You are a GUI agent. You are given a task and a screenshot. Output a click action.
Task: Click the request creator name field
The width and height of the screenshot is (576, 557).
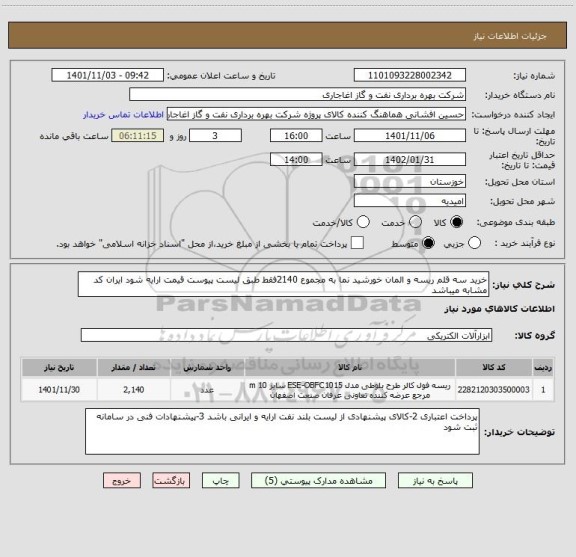pos(316,114)
